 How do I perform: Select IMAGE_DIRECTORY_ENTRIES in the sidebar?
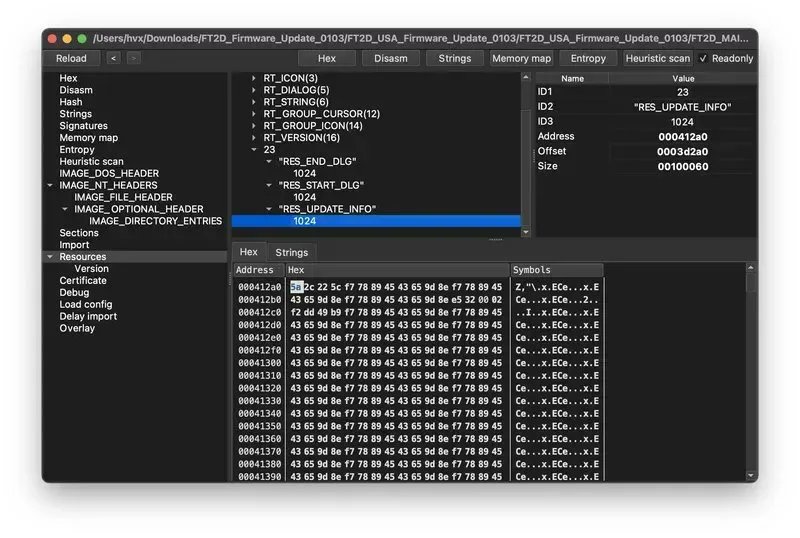pyautogui.click(x=156, y=221)
